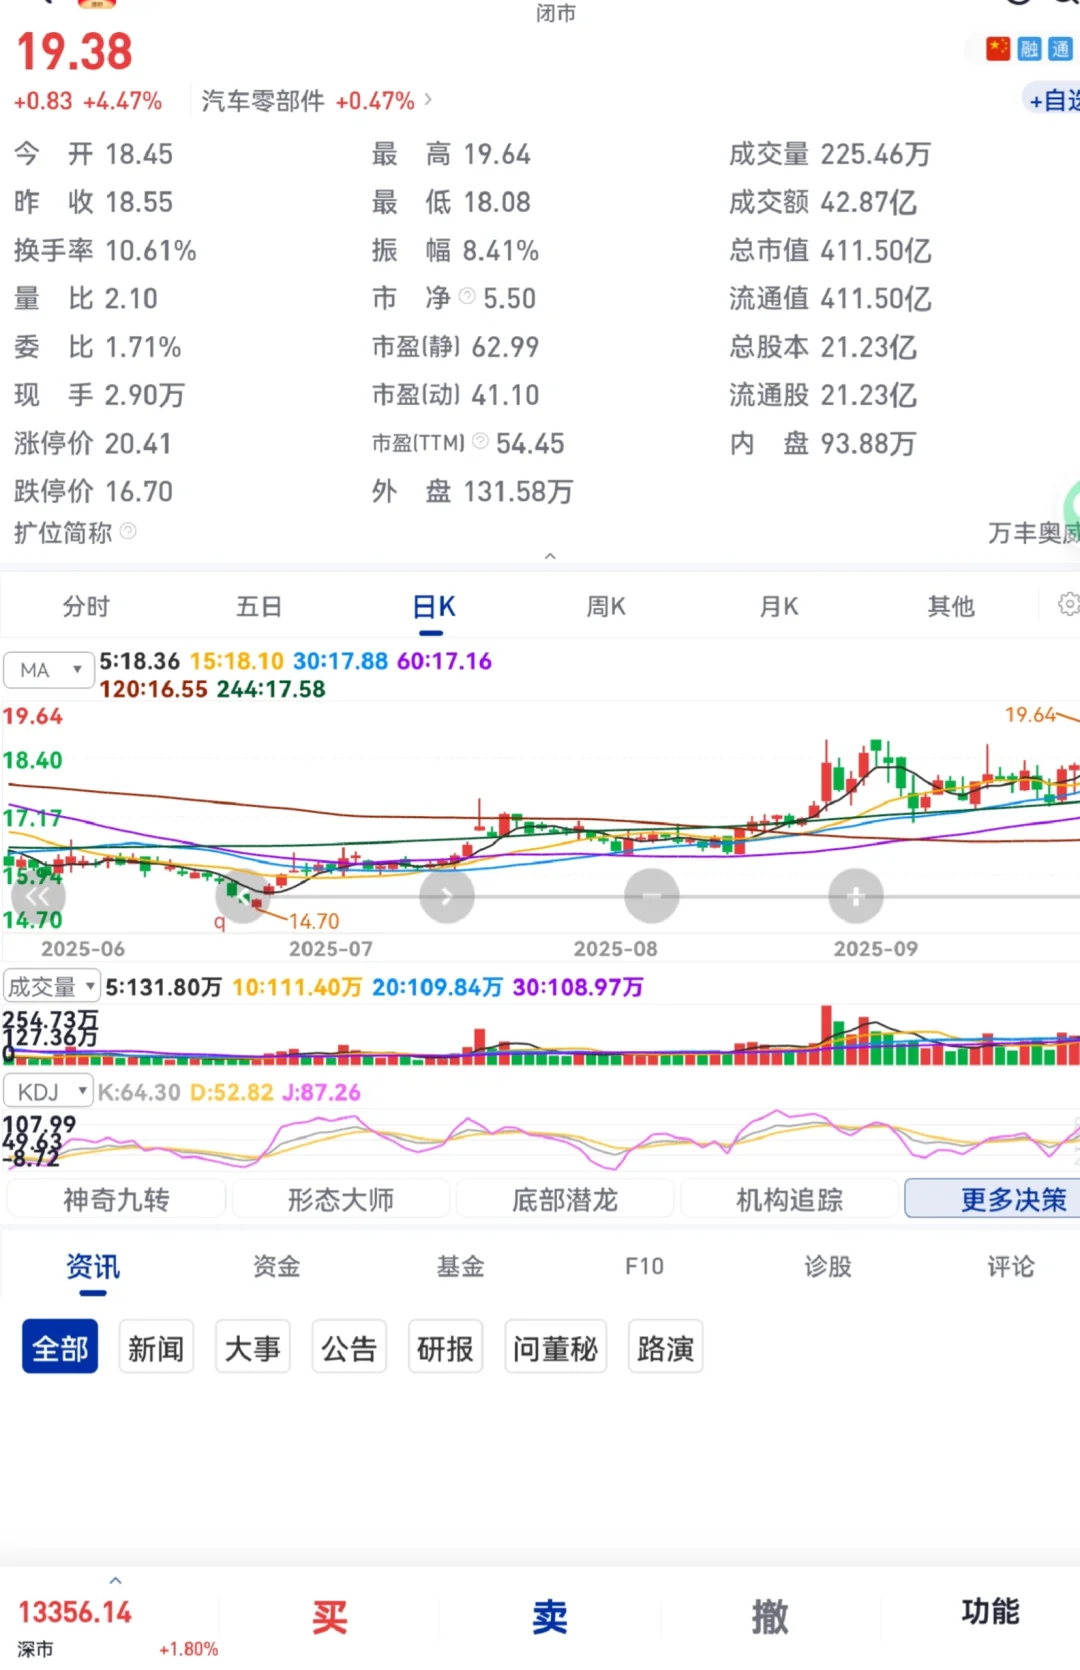The width and height of the screenshot is (1080, 1670).
Task: Tap the 神奇九转 button
Action: click(116, 1198)
